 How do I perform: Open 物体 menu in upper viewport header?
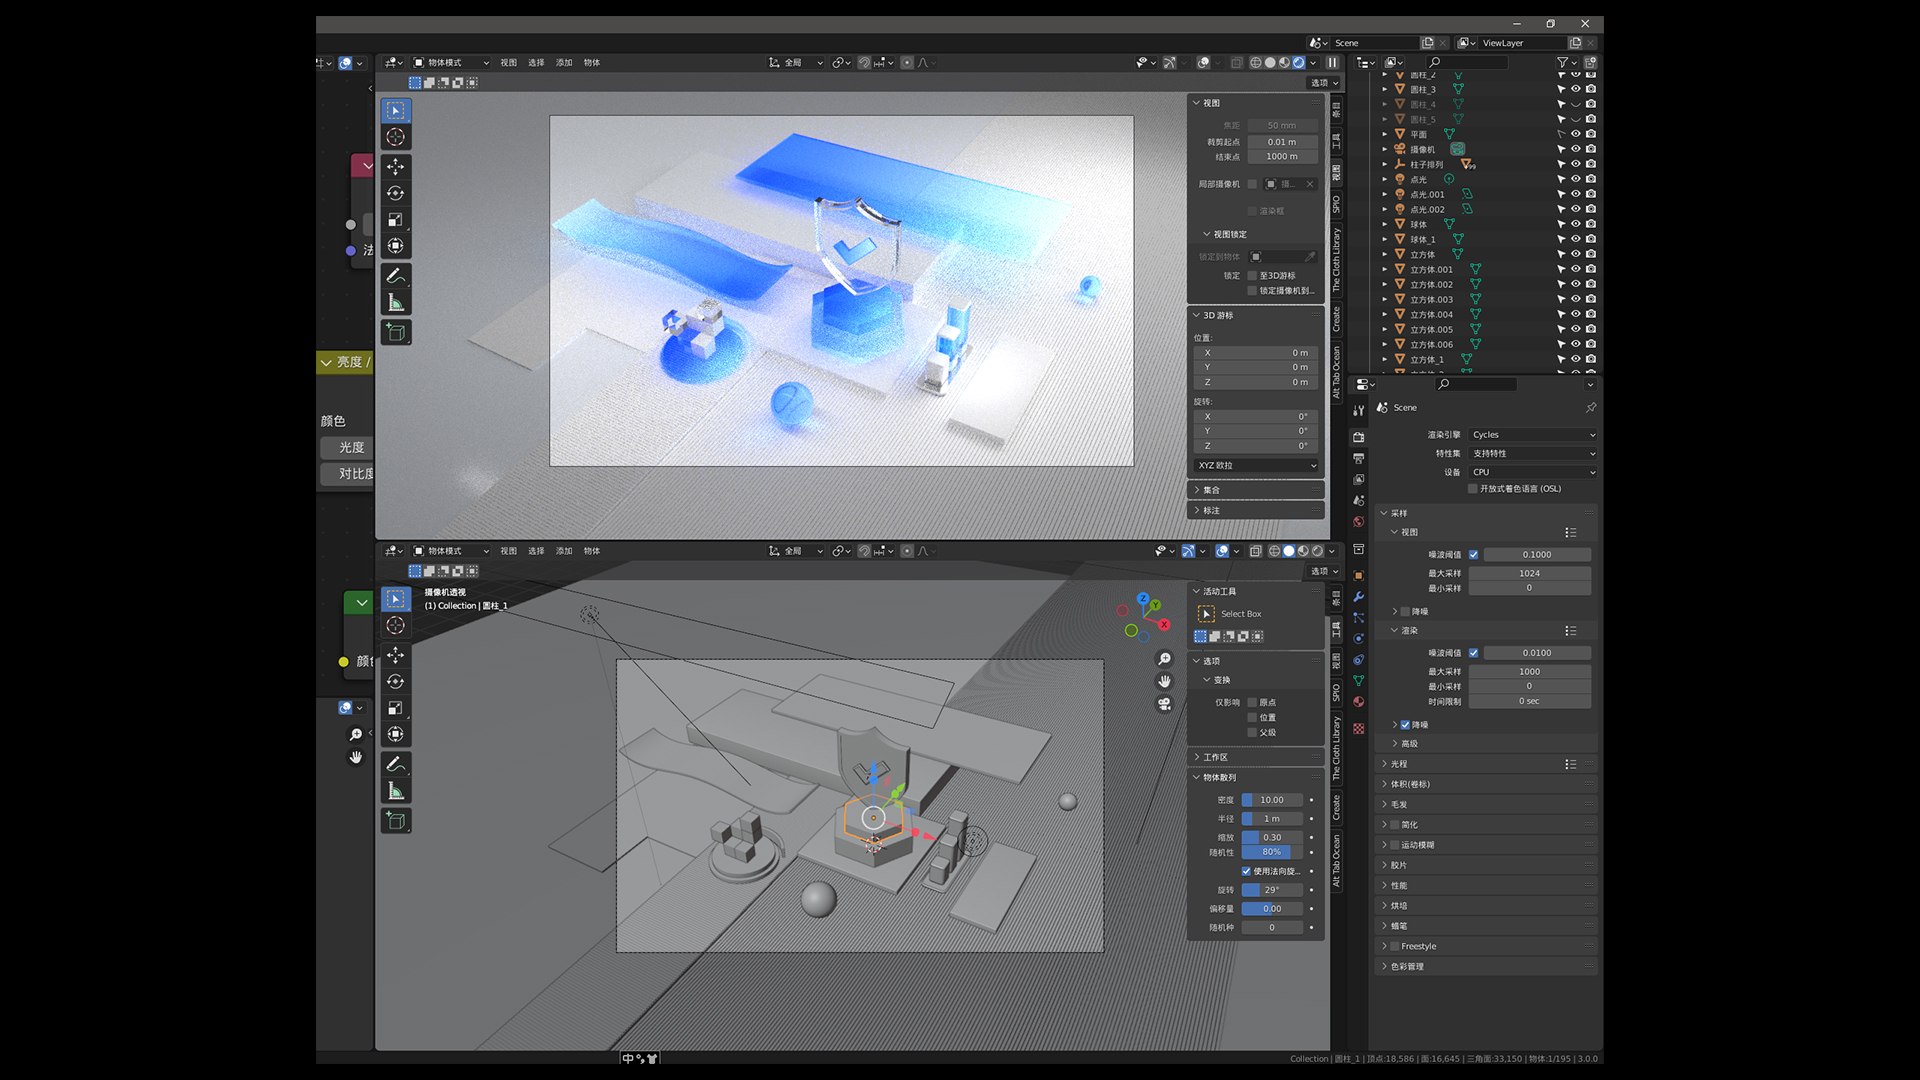coord(592,62)
